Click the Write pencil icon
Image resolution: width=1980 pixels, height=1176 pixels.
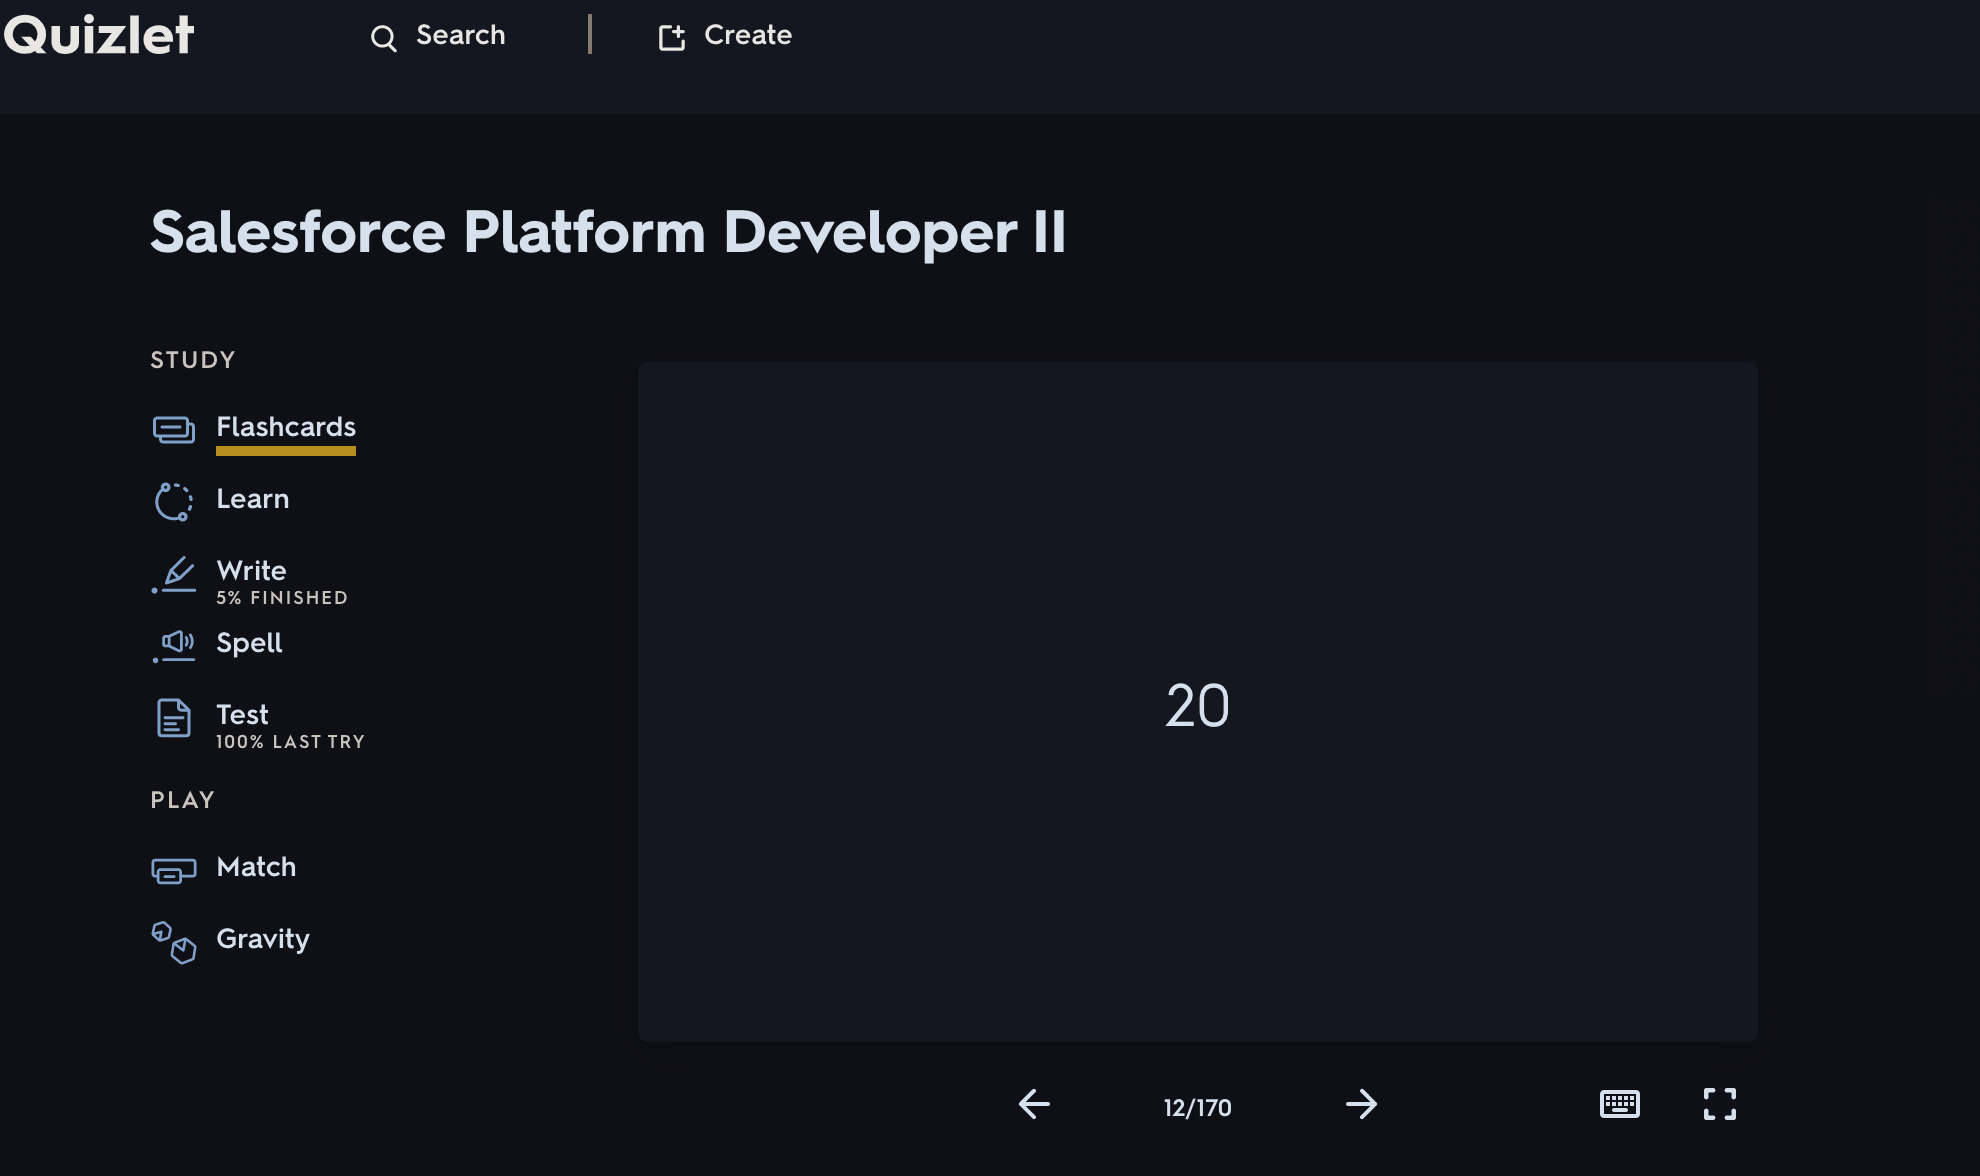174,575
